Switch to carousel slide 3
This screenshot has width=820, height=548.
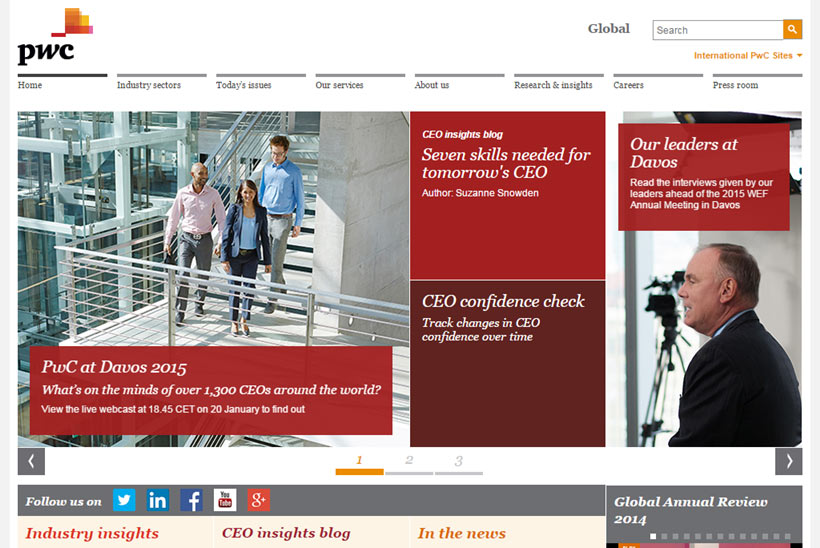click(459, 463)
